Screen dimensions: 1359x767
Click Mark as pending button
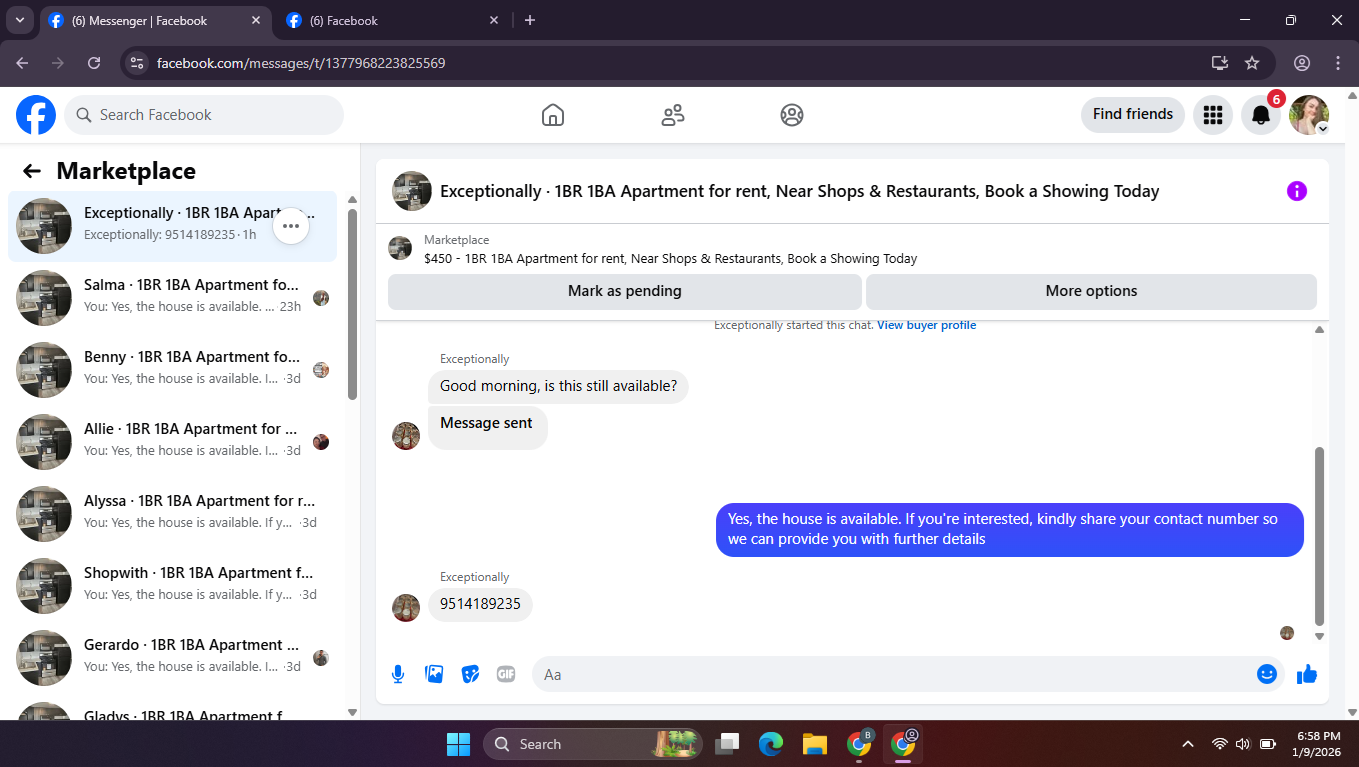(x=625, y=291)
